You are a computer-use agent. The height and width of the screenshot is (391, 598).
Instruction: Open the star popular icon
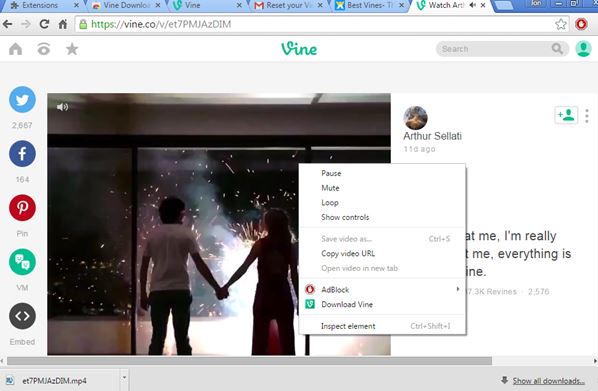pos(72,49)
